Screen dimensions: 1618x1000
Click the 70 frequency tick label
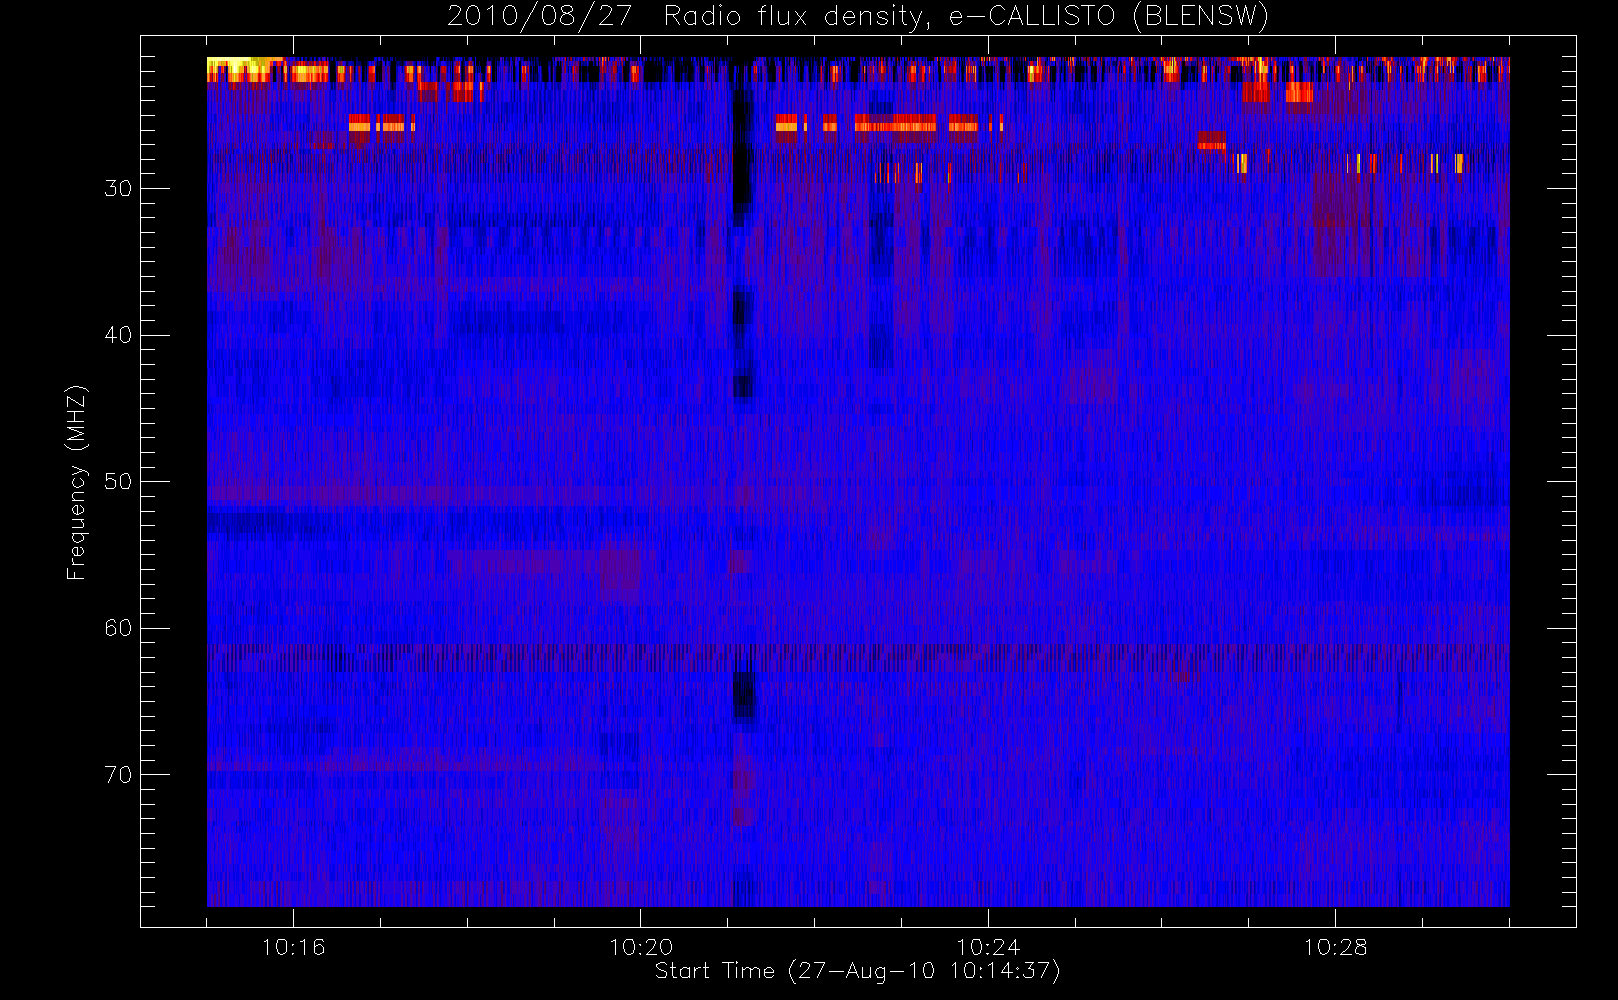[118, 775]
